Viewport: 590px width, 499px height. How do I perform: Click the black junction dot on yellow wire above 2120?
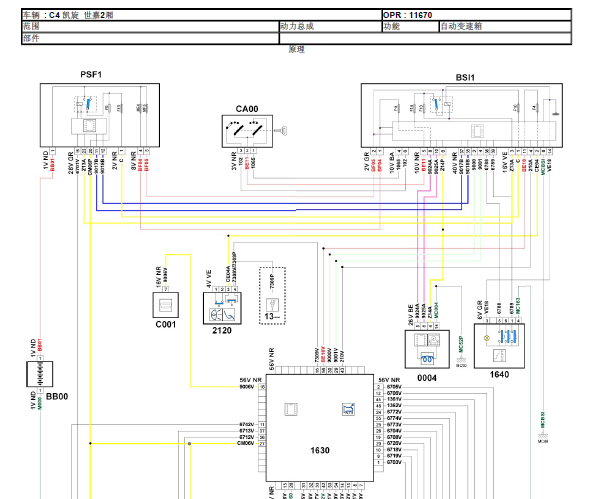click(x=228, y=236)
